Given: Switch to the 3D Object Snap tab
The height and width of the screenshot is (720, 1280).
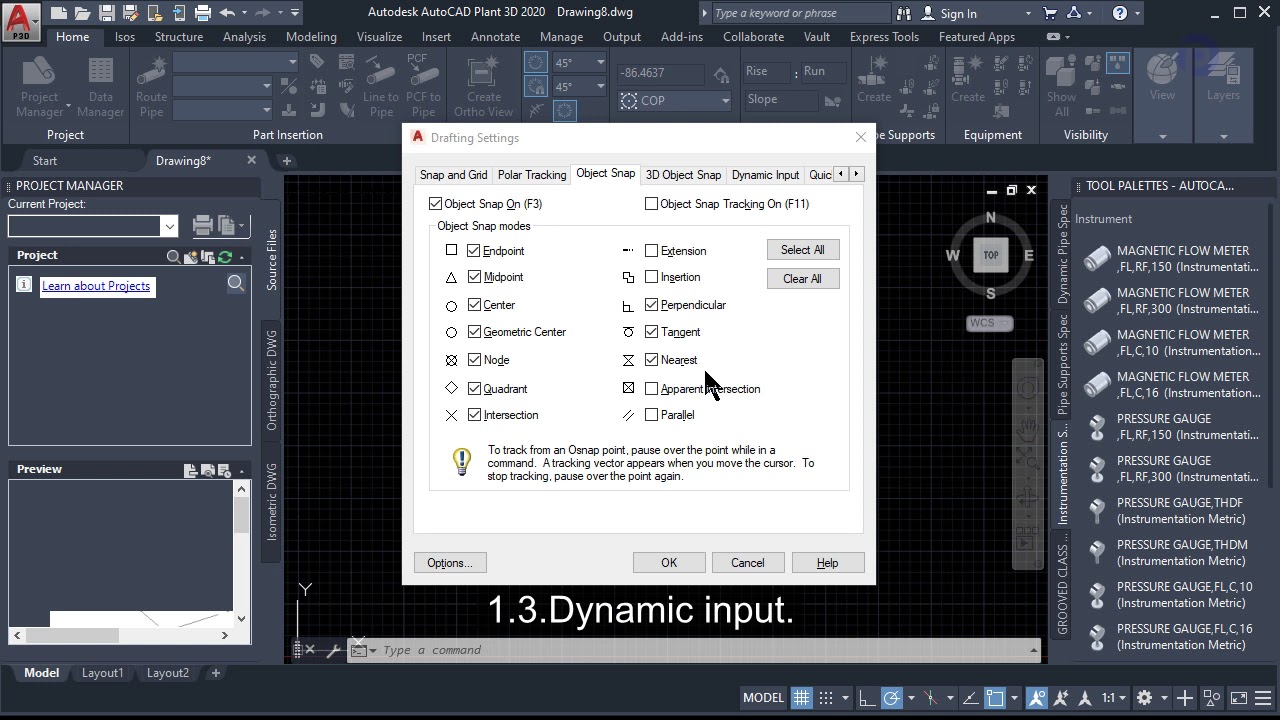Looking at the screenshot, I should click(x=683, y=175).
